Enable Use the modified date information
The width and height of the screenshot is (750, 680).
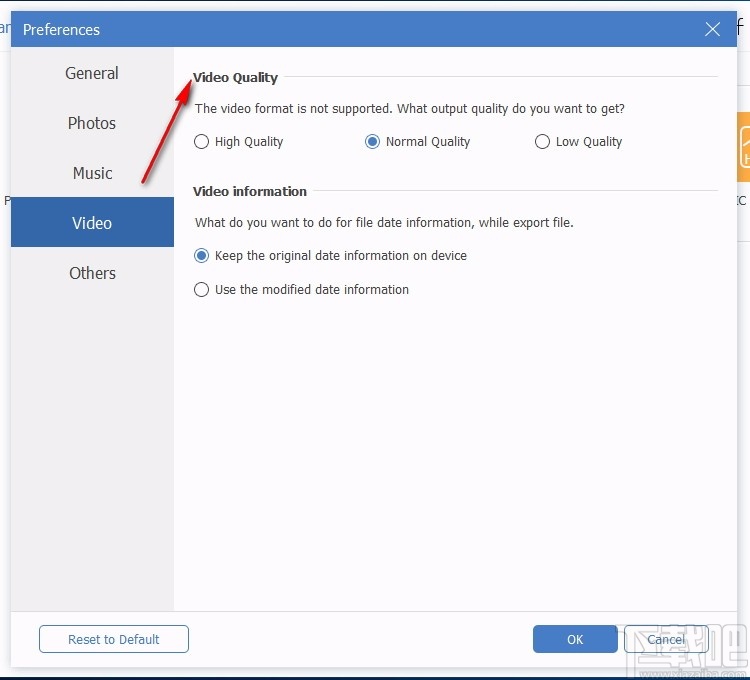(x=202, y=290)
